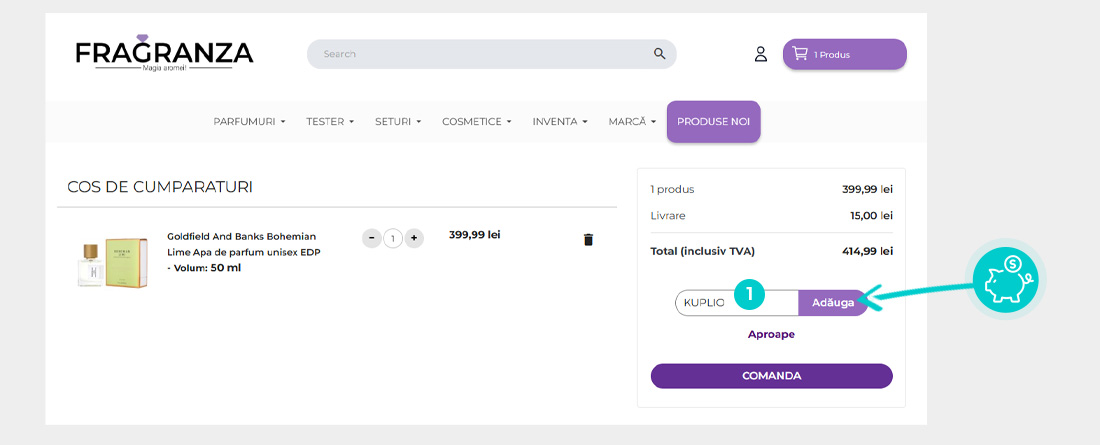Focus the coupon code input field
Image resolution: width=1100 pixels, height=445 pixels.
pyautogui.click(x=705, y=302)
